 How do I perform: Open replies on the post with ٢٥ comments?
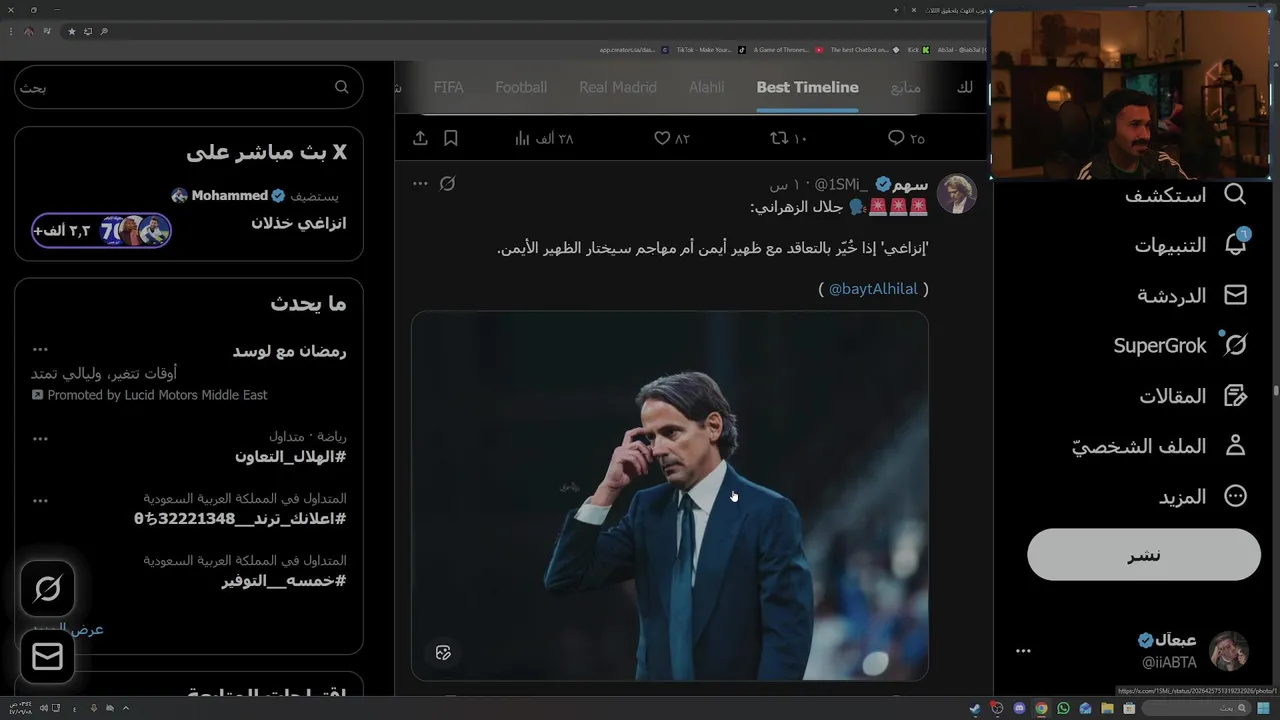pyautogui.click(x=906, y=138)
